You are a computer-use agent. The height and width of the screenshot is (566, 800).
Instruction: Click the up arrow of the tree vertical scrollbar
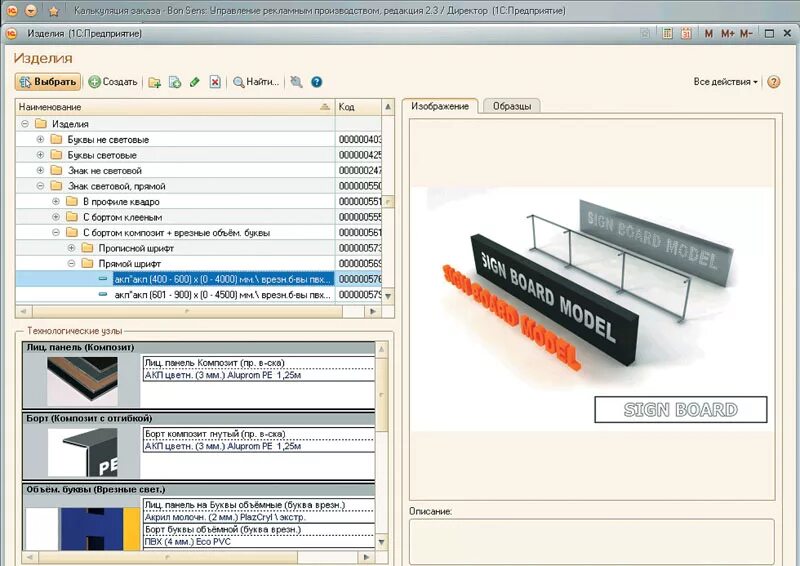click(x=388, y=107)
